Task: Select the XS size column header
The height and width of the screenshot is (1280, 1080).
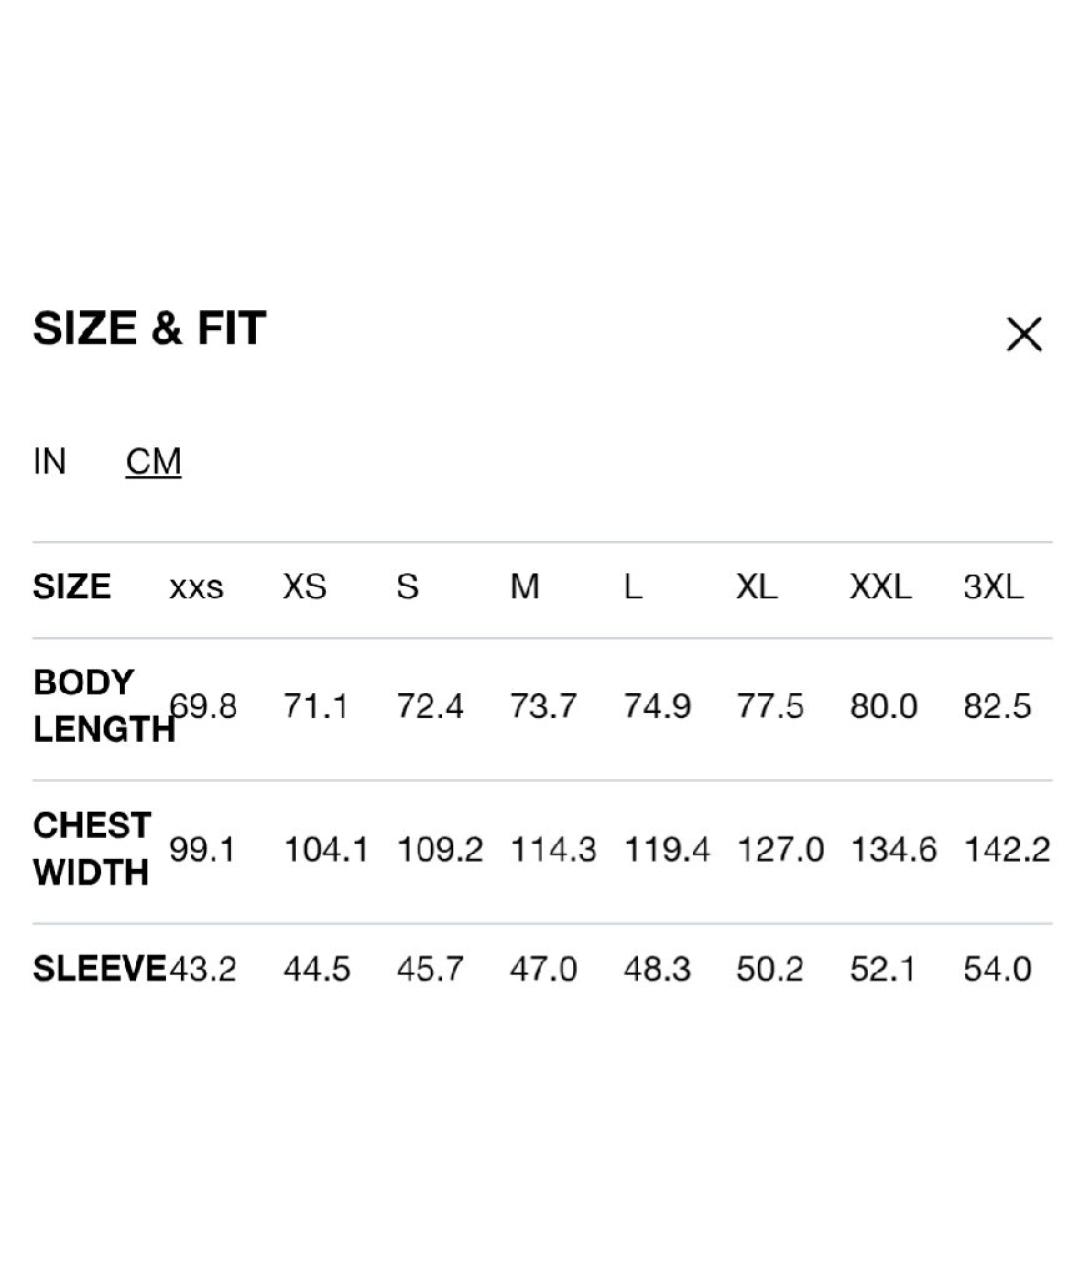Action: 304,587
